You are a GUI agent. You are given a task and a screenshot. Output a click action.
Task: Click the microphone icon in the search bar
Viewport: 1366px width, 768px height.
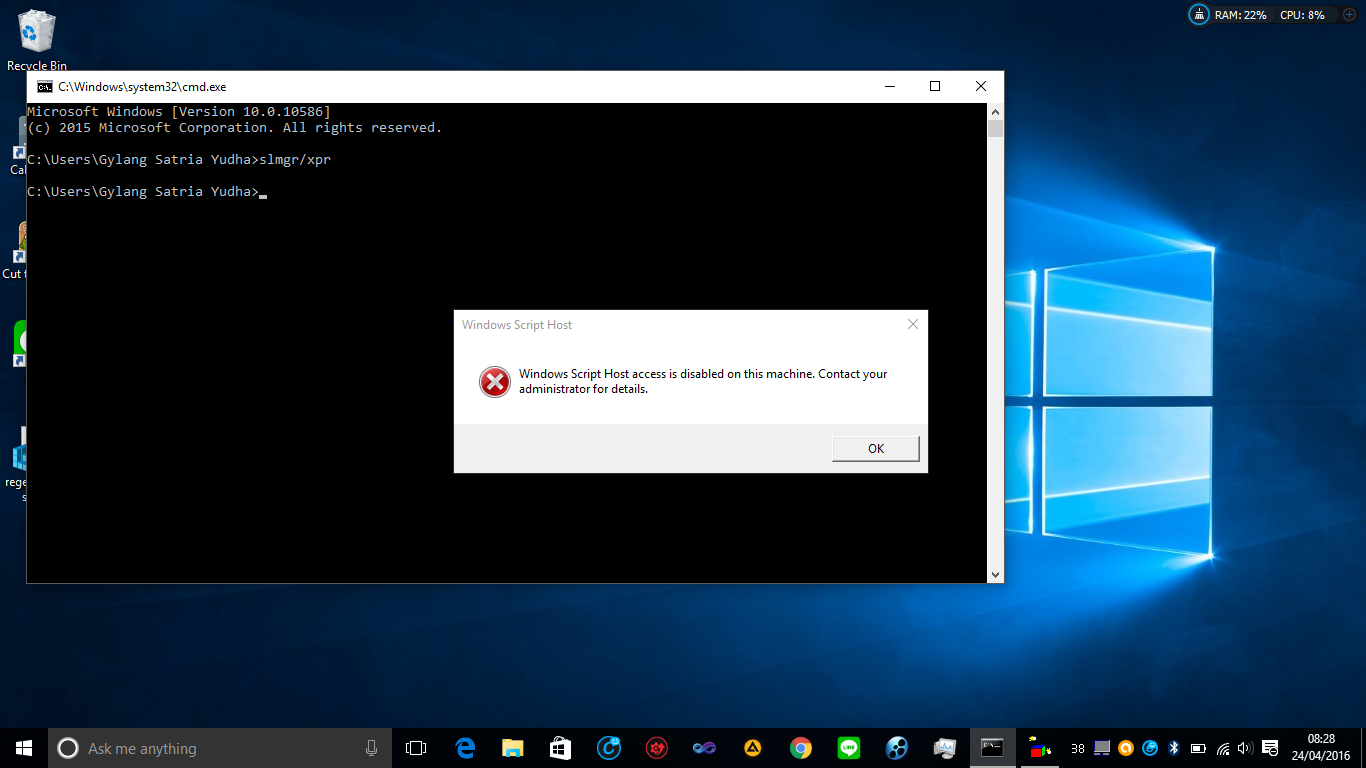pyautogui.click(x=371, y=747)
